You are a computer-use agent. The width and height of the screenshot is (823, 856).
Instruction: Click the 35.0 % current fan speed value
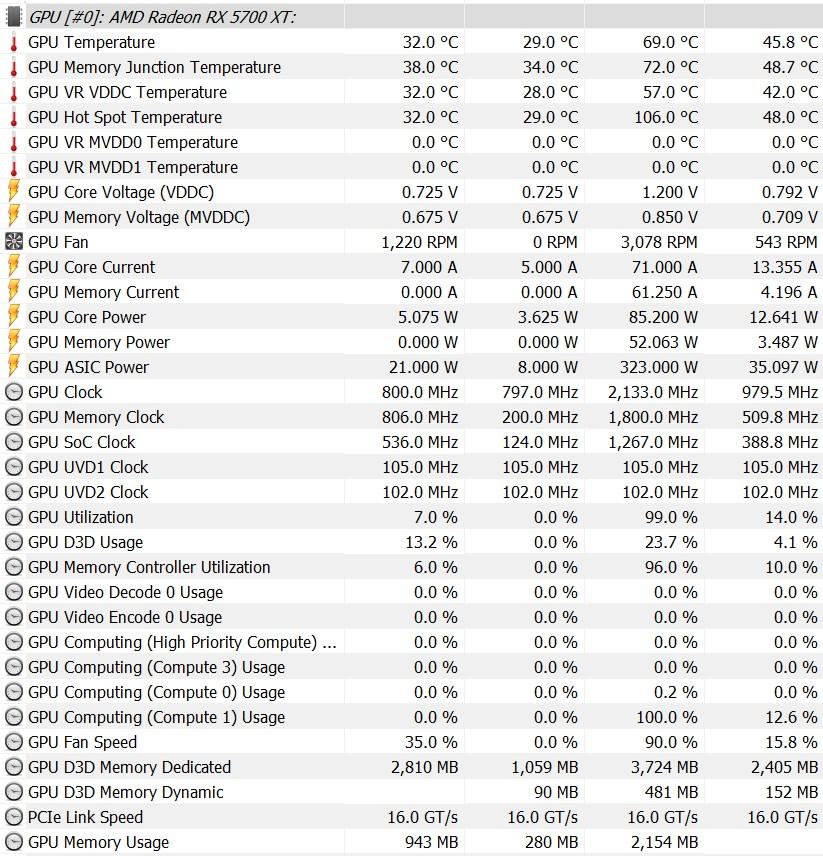pyautogui.click(x=431, y=742)
